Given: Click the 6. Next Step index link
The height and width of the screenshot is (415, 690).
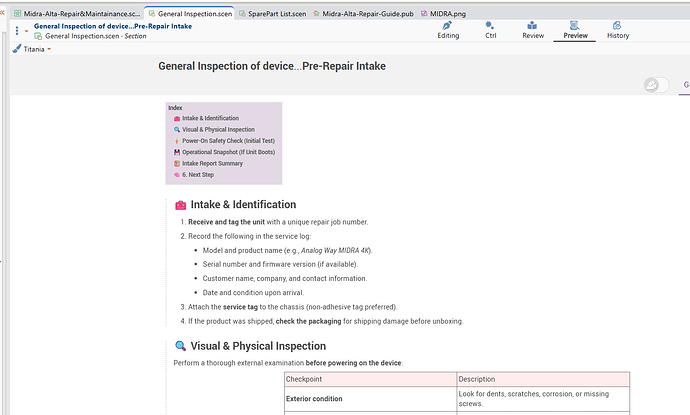Looking at the screenshot, I should [198, 175].
